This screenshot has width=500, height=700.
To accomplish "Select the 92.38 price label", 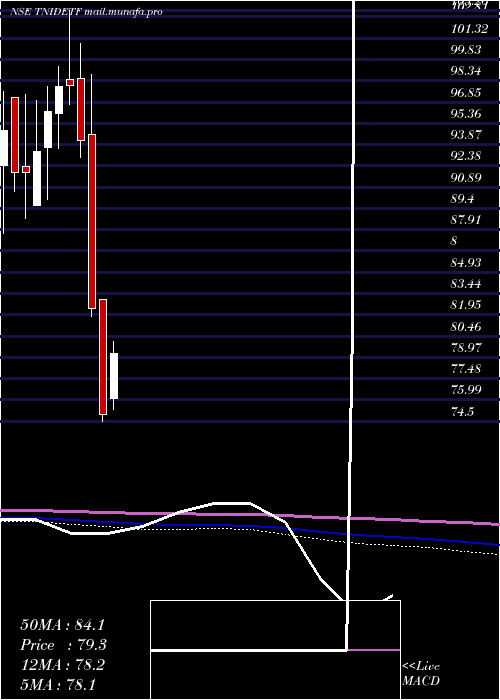I will pos(466,156).
